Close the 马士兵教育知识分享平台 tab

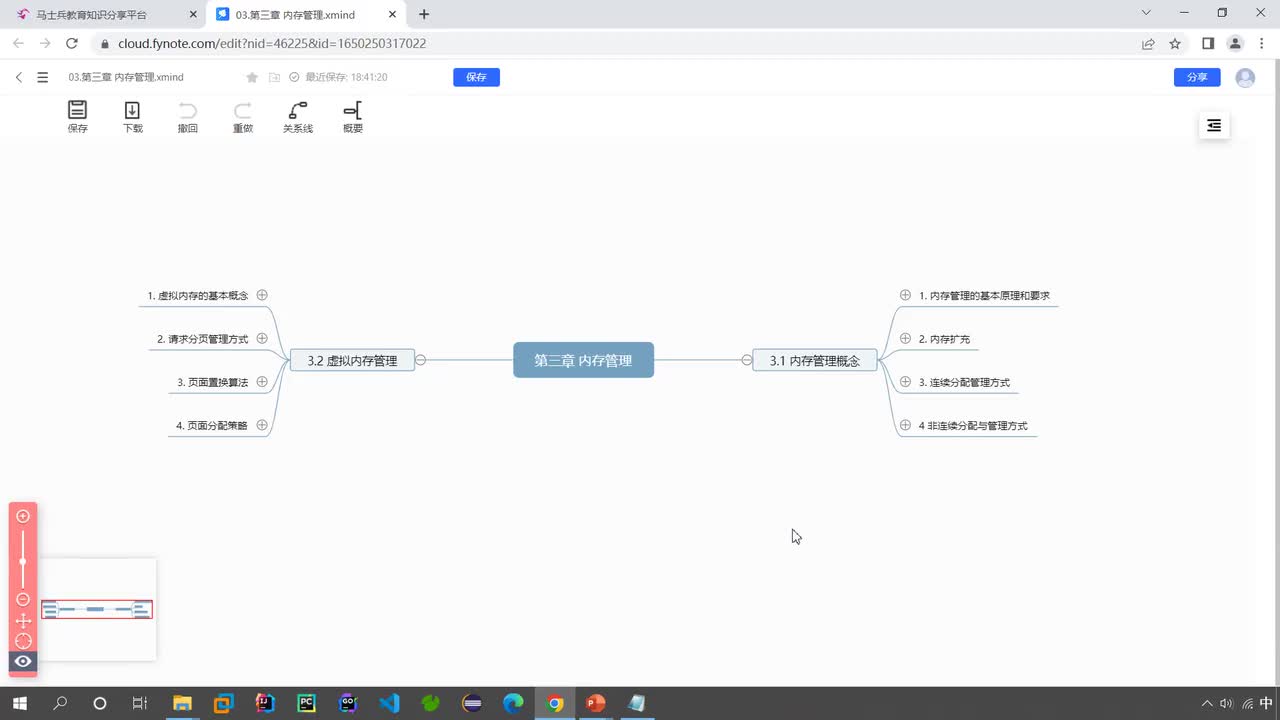click(x=193, y=14)
